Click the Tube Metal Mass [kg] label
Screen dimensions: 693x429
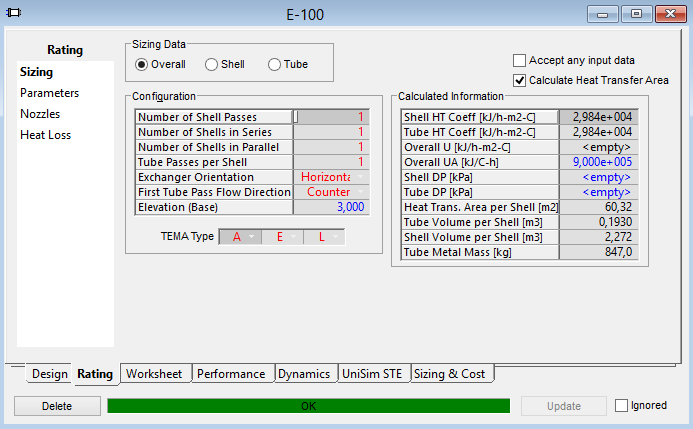(457, 252)
